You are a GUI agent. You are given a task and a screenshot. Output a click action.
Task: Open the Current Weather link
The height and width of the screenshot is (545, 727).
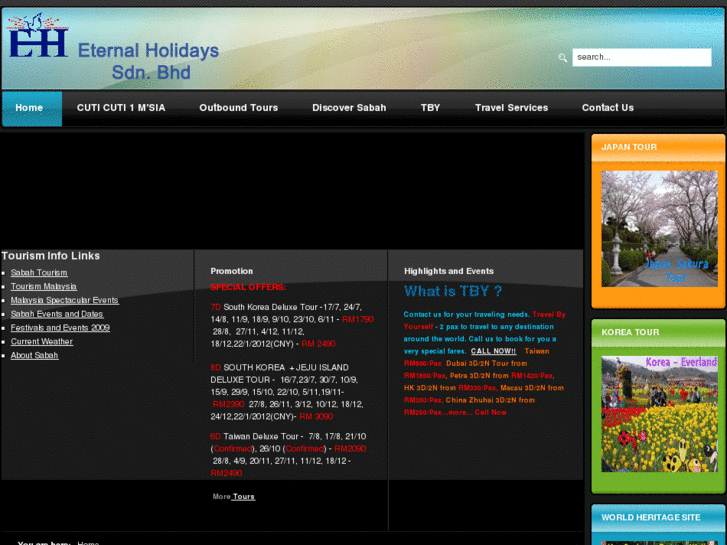coord(42,341)
